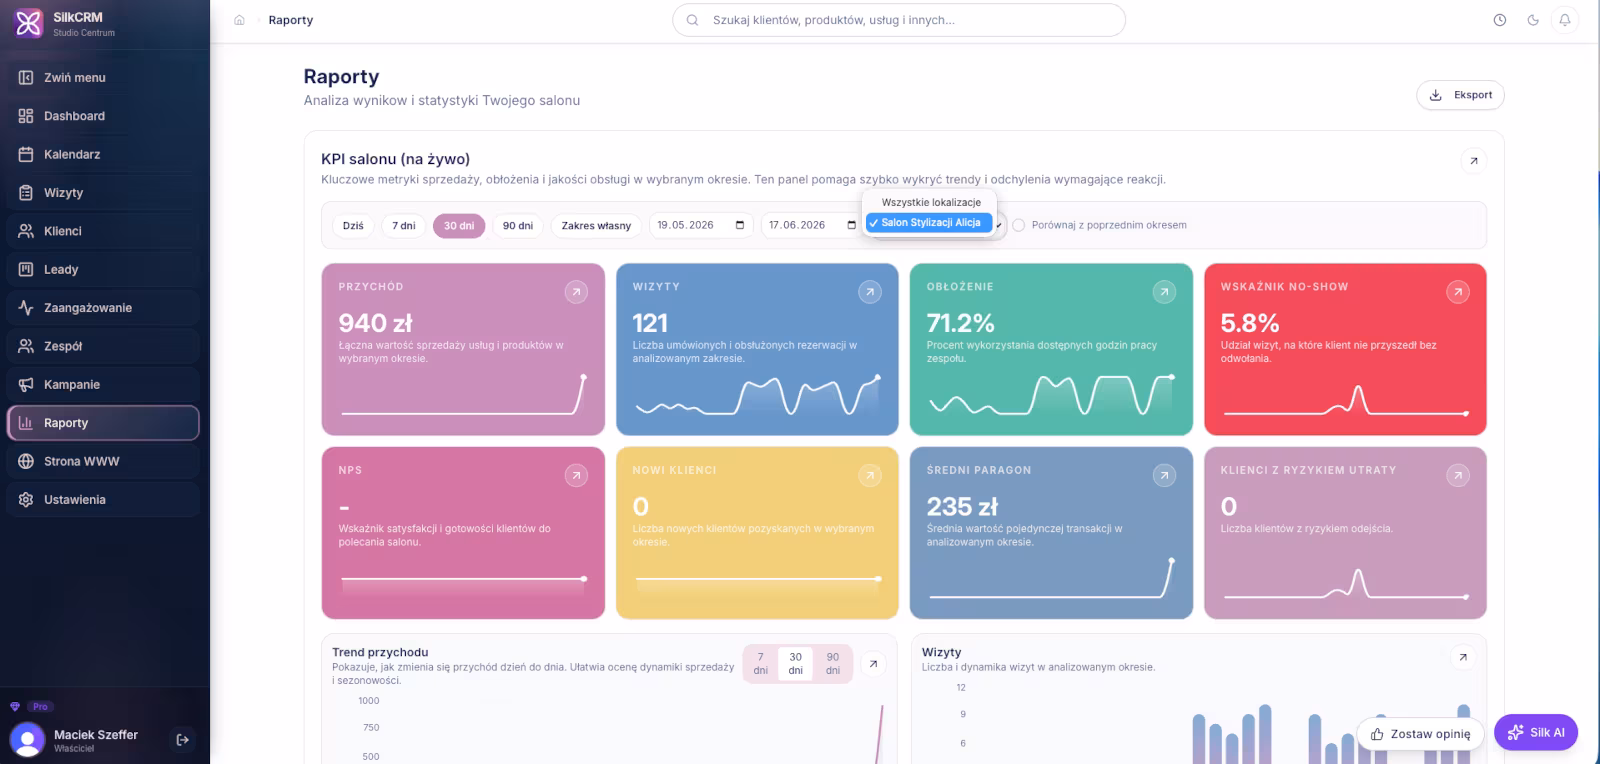The image size is (1600, 764).
Task: Choose Wszystkie lokalizacje in dropdown list
Action: [x=931, y=202]
